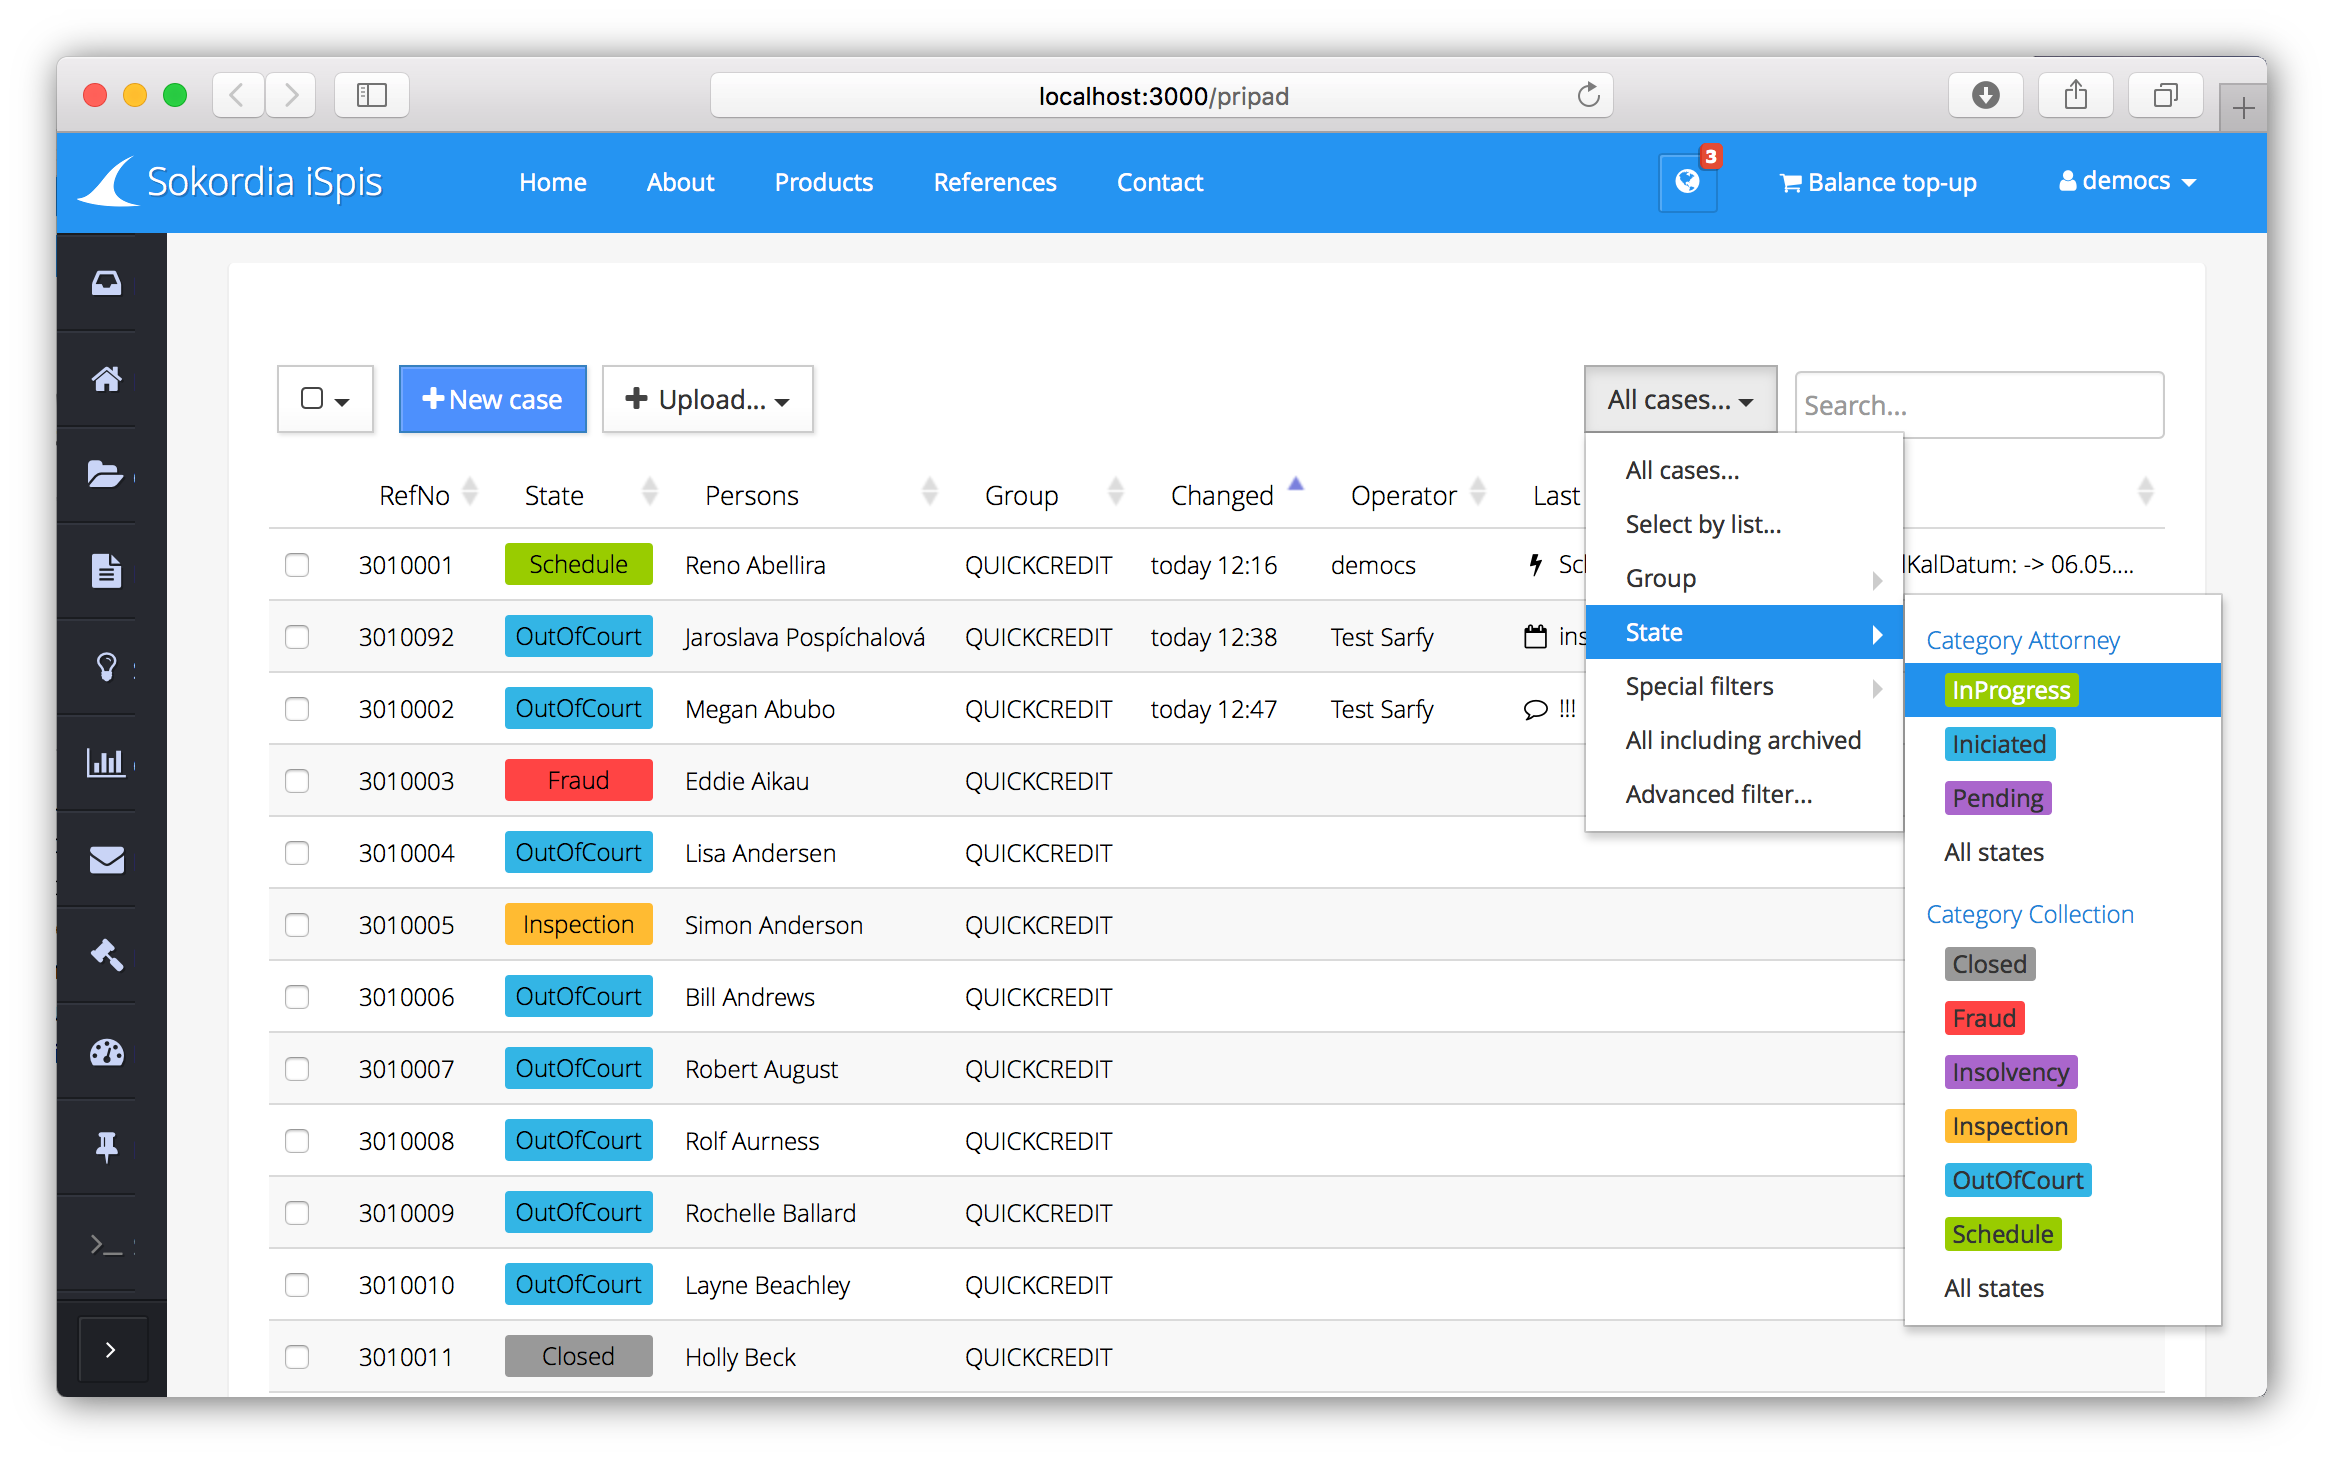
Task: Check the box for case 3010003
Action: click(x=297, y=781)
